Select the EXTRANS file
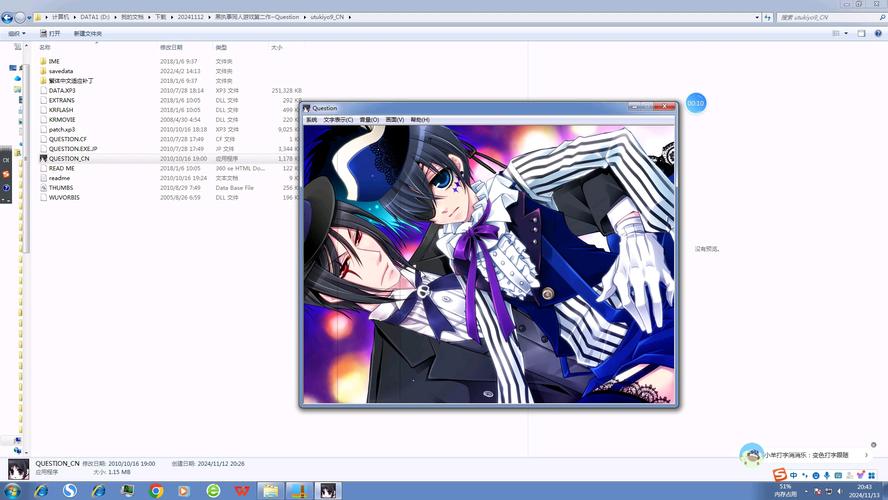This screenshot has width=888, height=500. [61, 100]
